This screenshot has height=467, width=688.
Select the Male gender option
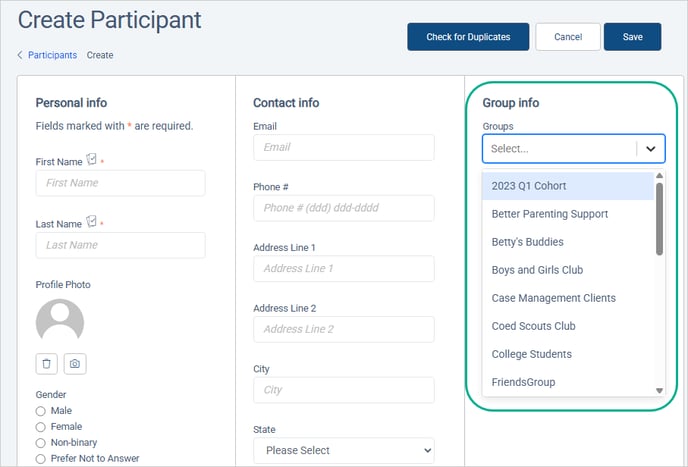(41, 411)
